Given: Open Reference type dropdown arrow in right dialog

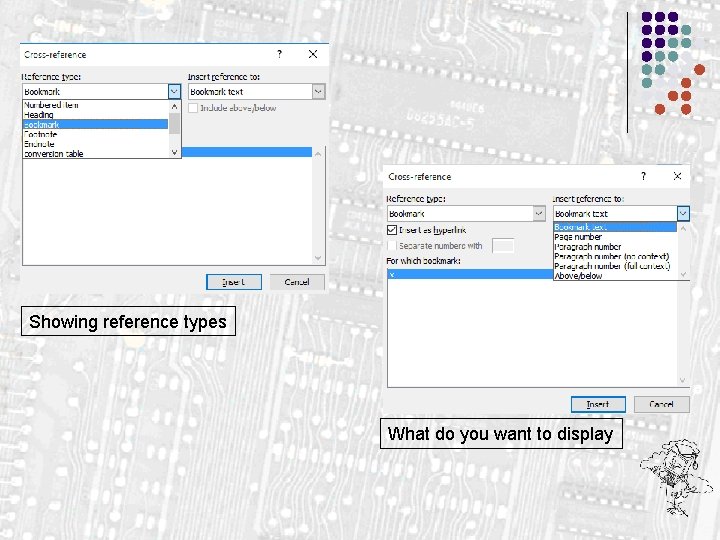Looking at the screenshot, I should point(539,214).
